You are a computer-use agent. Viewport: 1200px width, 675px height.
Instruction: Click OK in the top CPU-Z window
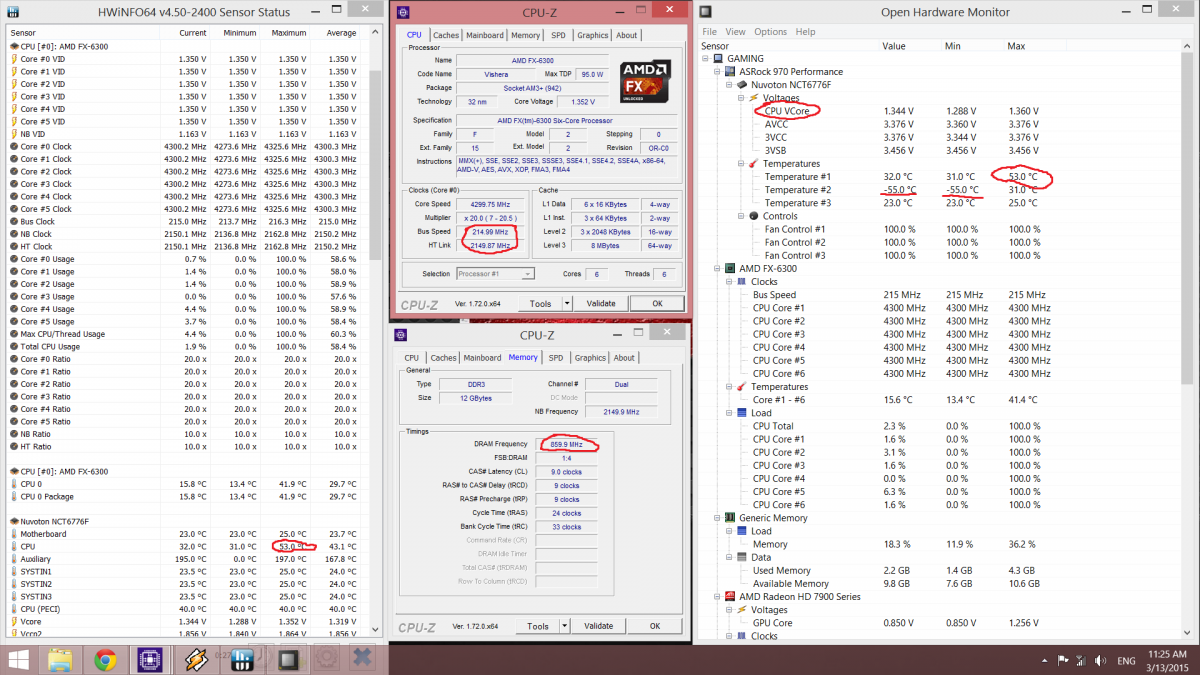tap(657, 304)
